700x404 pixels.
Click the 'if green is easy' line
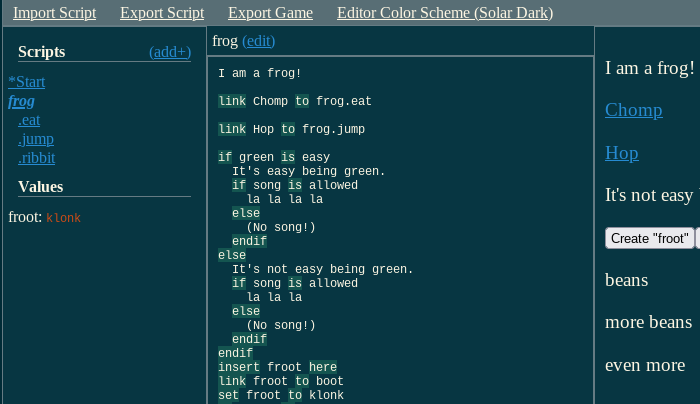[274, 157]
